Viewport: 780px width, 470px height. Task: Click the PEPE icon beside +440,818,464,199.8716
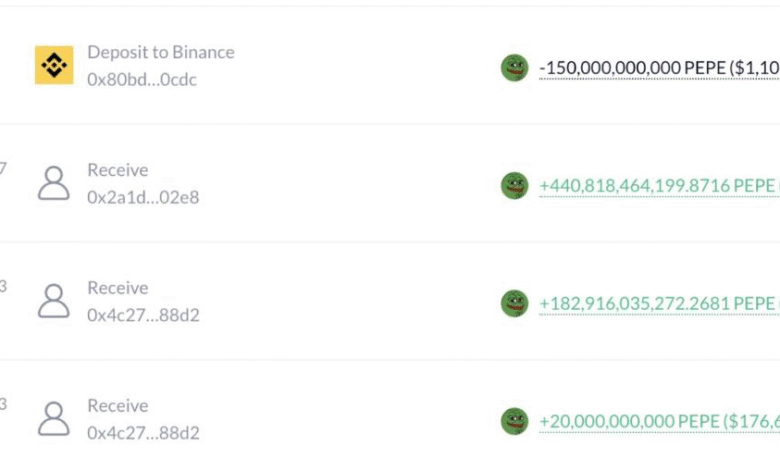click(x=514, y=186)
